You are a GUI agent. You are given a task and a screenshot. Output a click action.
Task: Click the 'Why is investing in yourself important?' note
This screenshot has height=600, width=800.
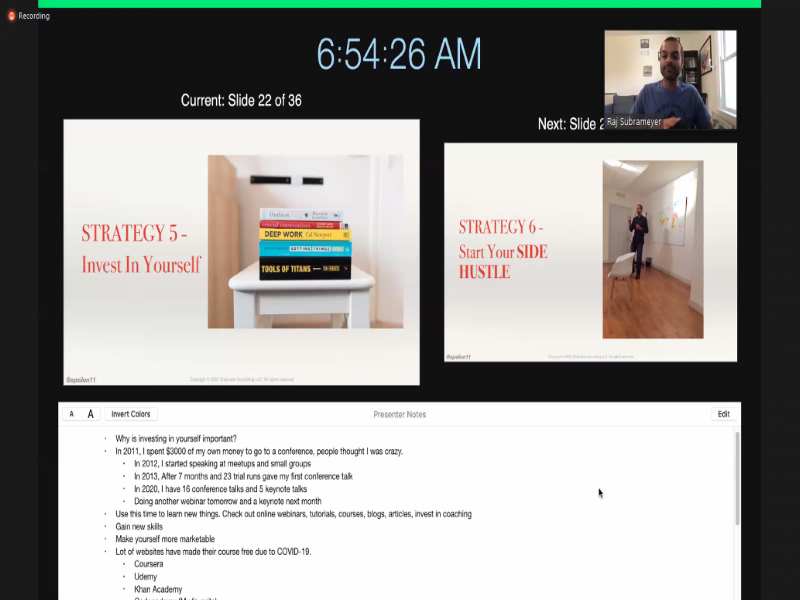pyautogui.click(x=176, y=439)
